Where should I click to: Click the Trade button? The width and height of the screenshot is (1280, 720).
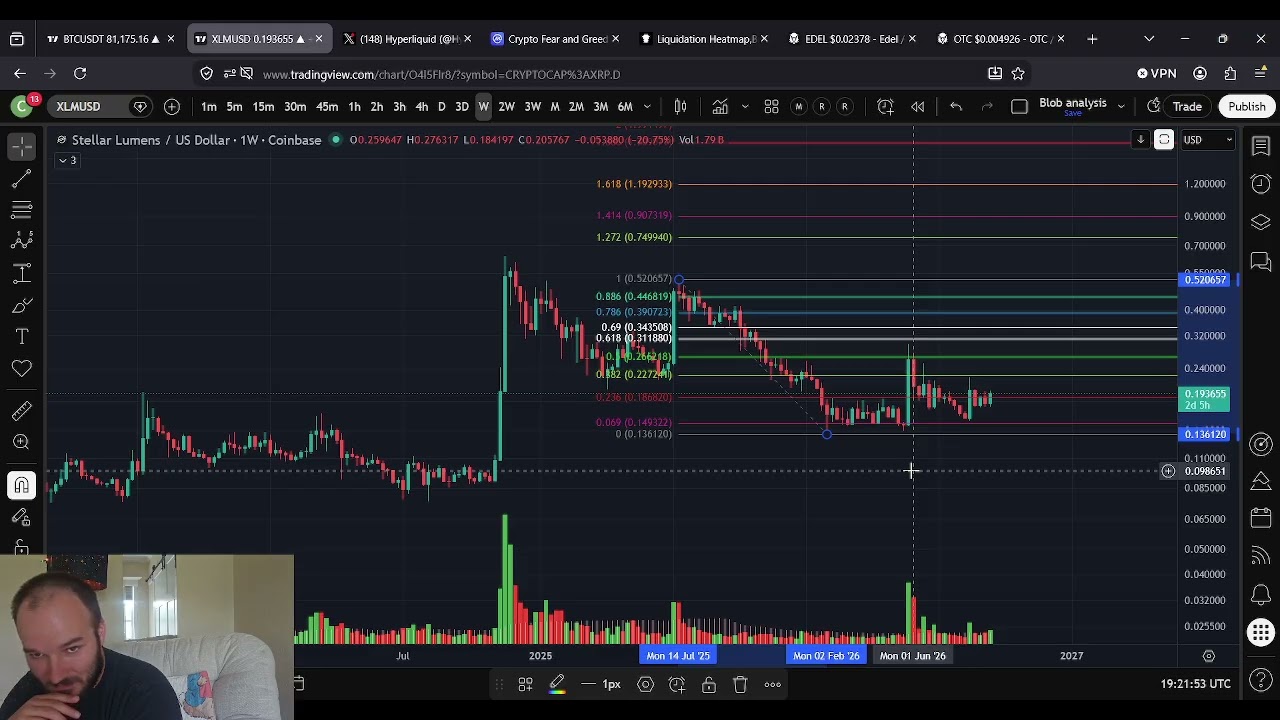pos(1187,106)
